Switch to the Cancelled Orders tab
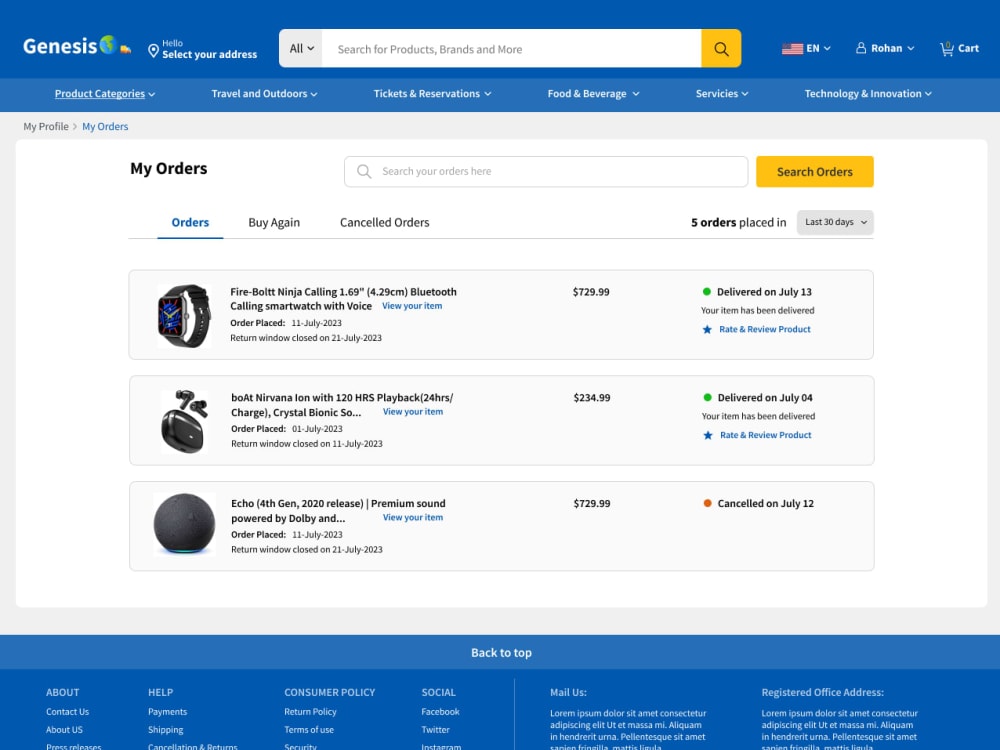Screen dimensions: 1000x750 click(385, 223)
